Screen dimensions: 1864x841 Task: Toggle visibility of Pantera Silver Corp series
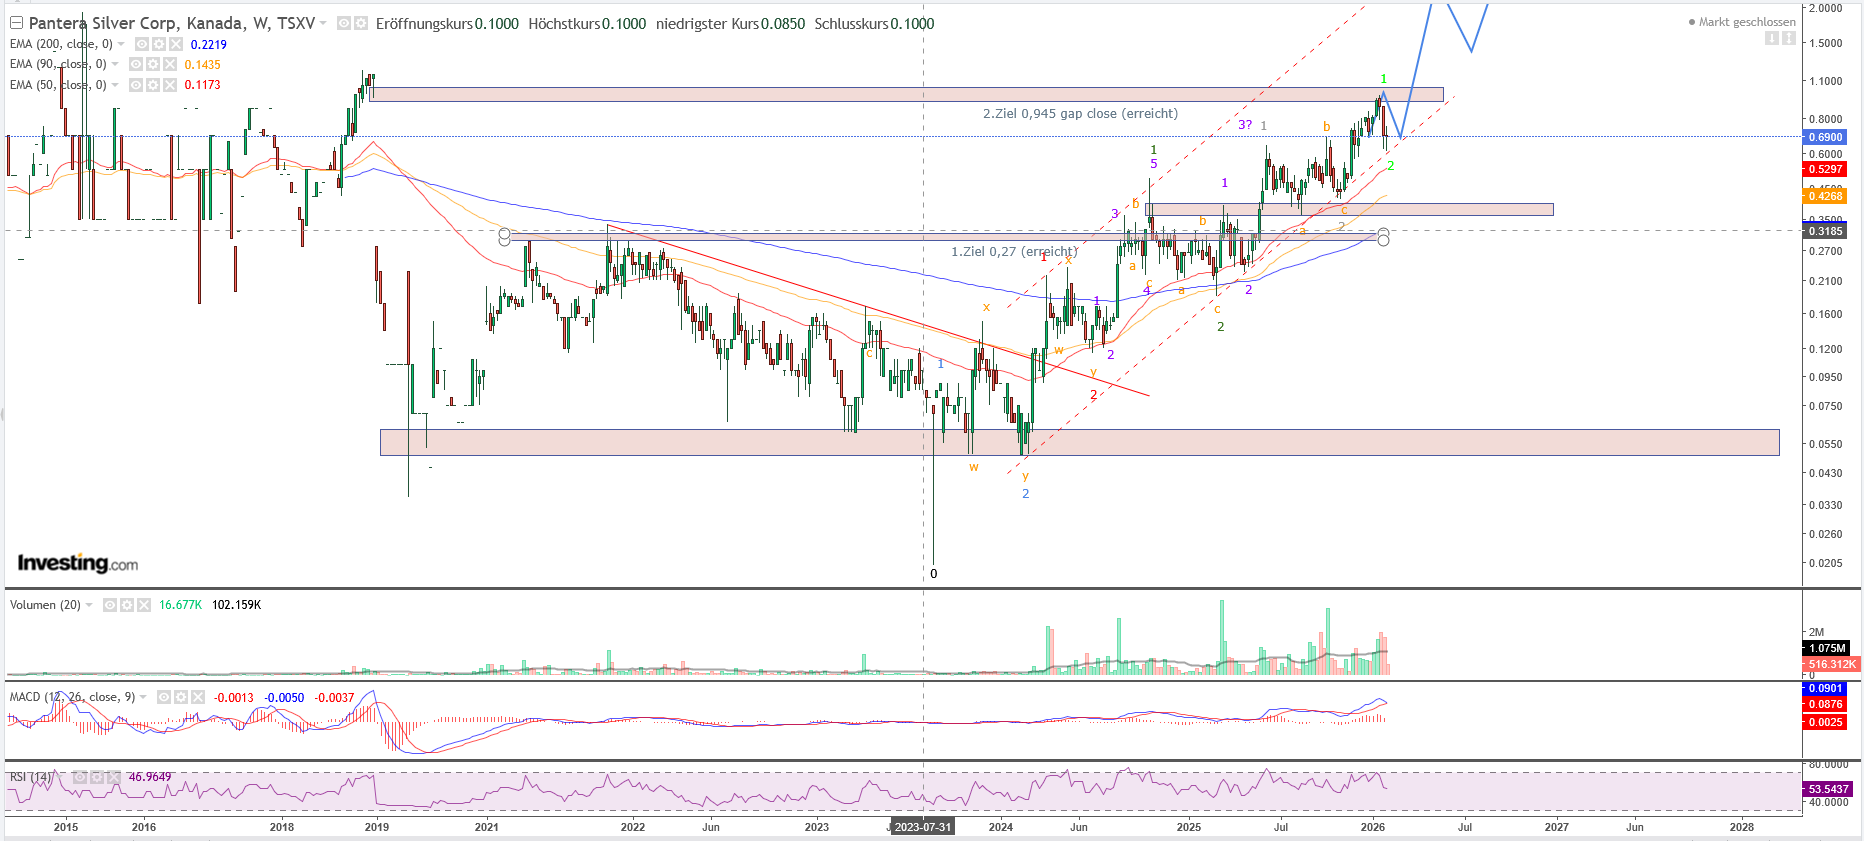344,23
